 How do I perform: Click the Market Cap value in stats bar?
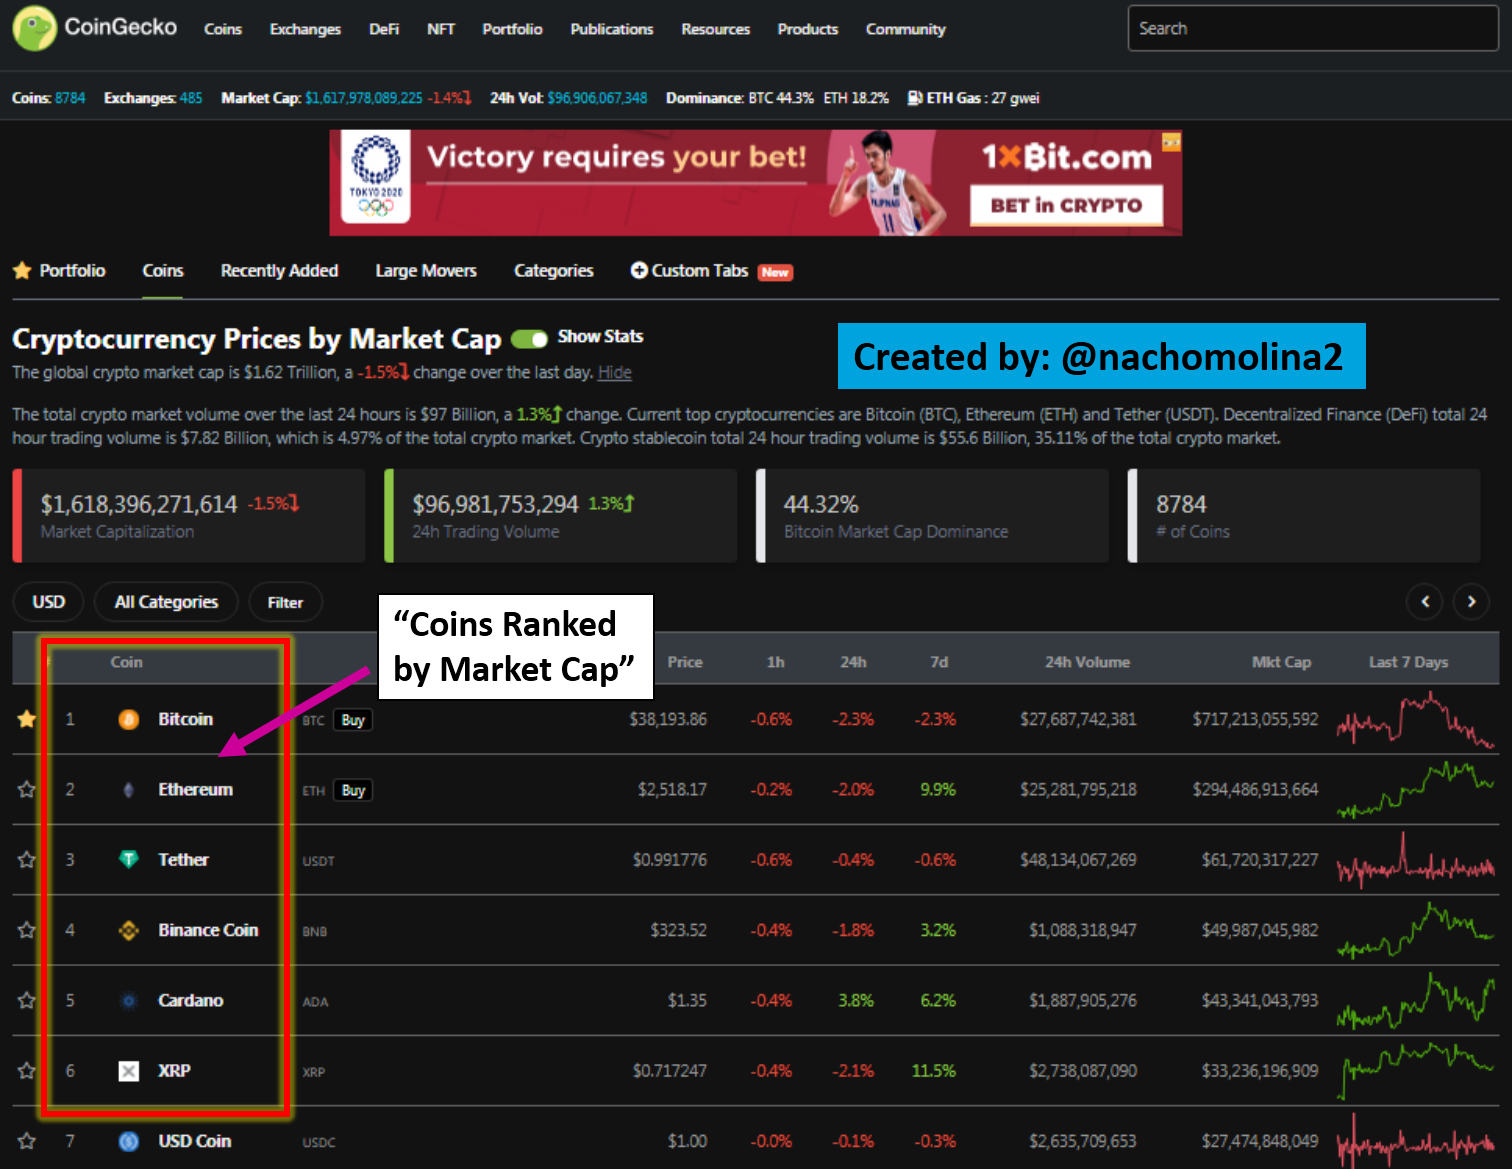(364, 98)
